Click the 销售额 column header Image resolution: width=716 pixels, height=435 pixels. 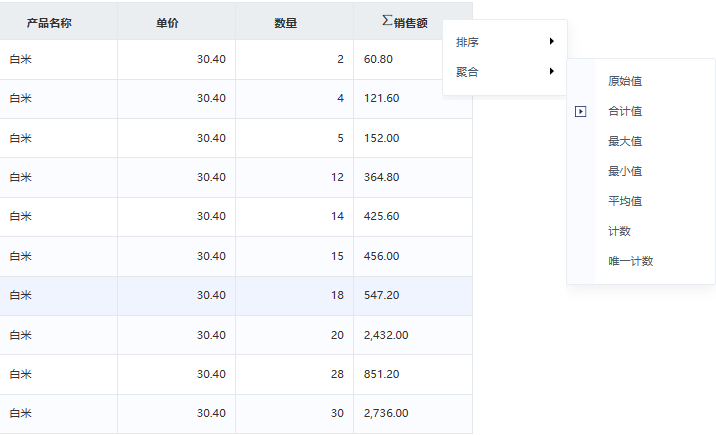[x=413, y=21]
